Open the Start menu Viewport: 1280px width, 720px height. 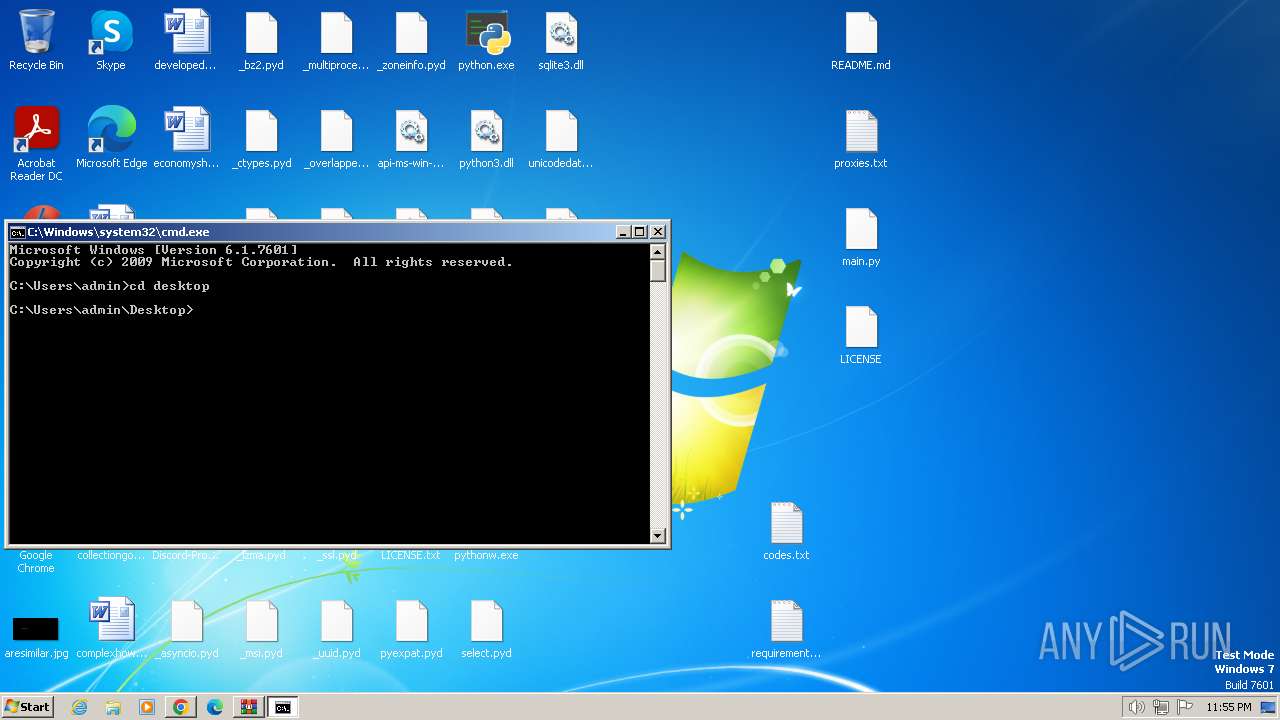28,706
